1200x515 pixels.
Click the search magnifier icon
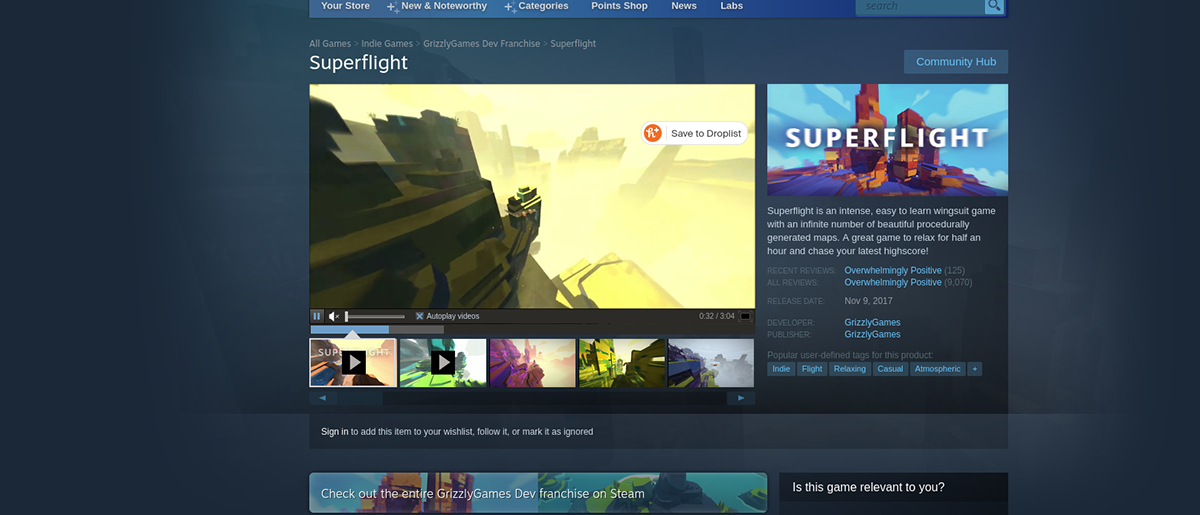(994, 6)
